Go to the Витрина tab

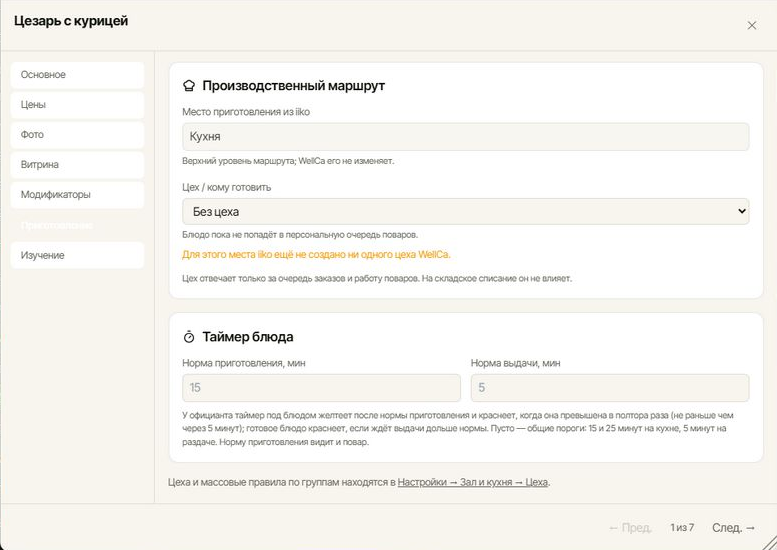coord(77,165)
